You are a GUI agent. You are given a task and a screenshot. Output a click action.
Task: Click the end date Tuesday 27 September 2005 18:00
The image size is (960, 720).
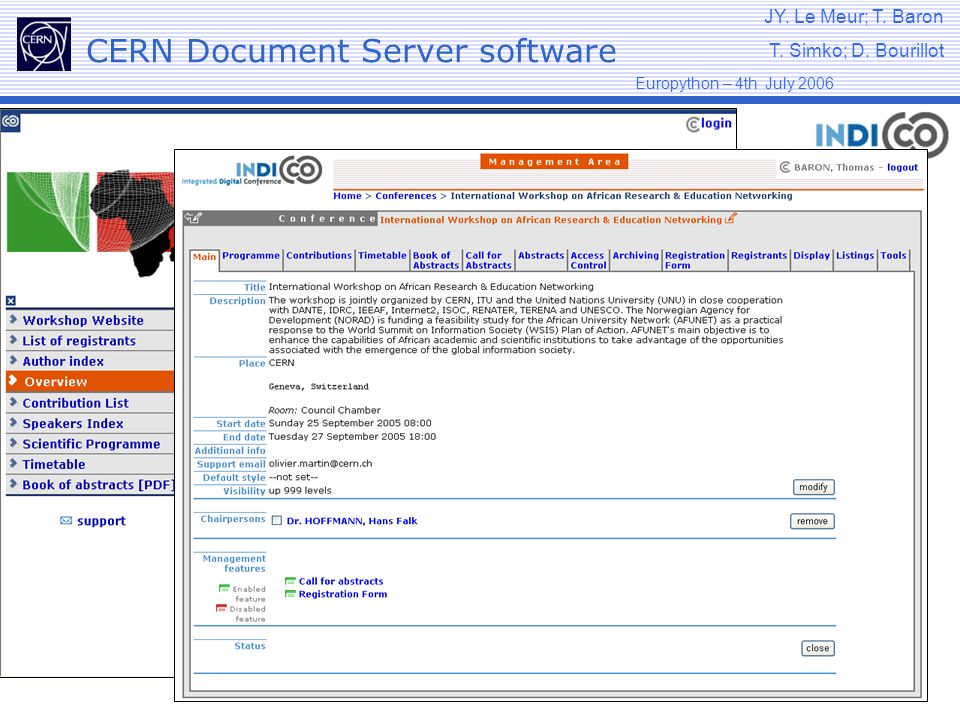pos(353,437)
